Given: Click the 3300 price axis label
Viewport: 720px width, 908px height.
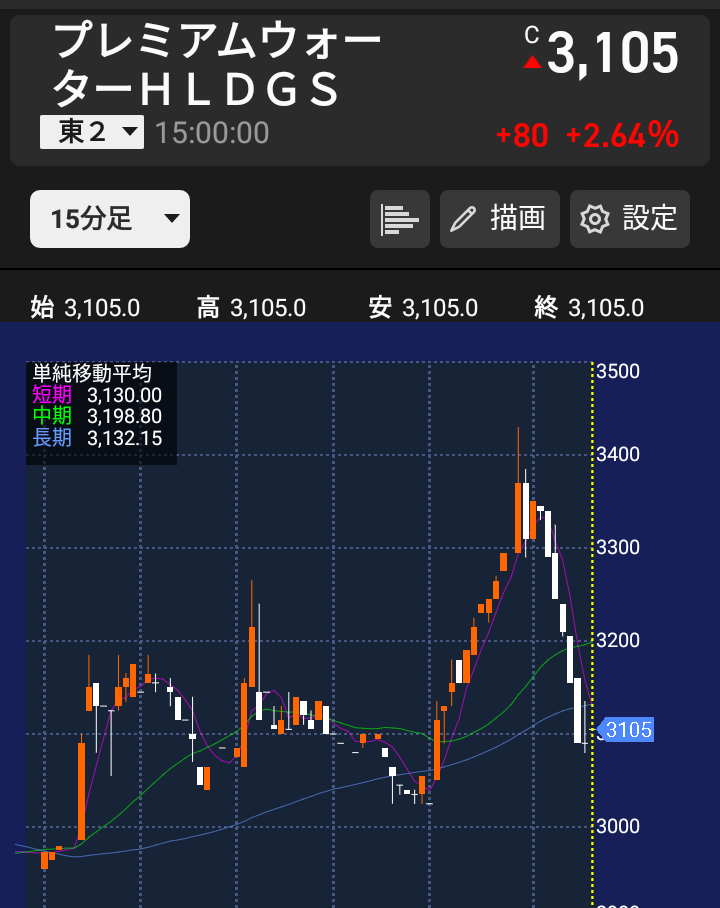Looking at the screenshot, I should tap(618, 547).
